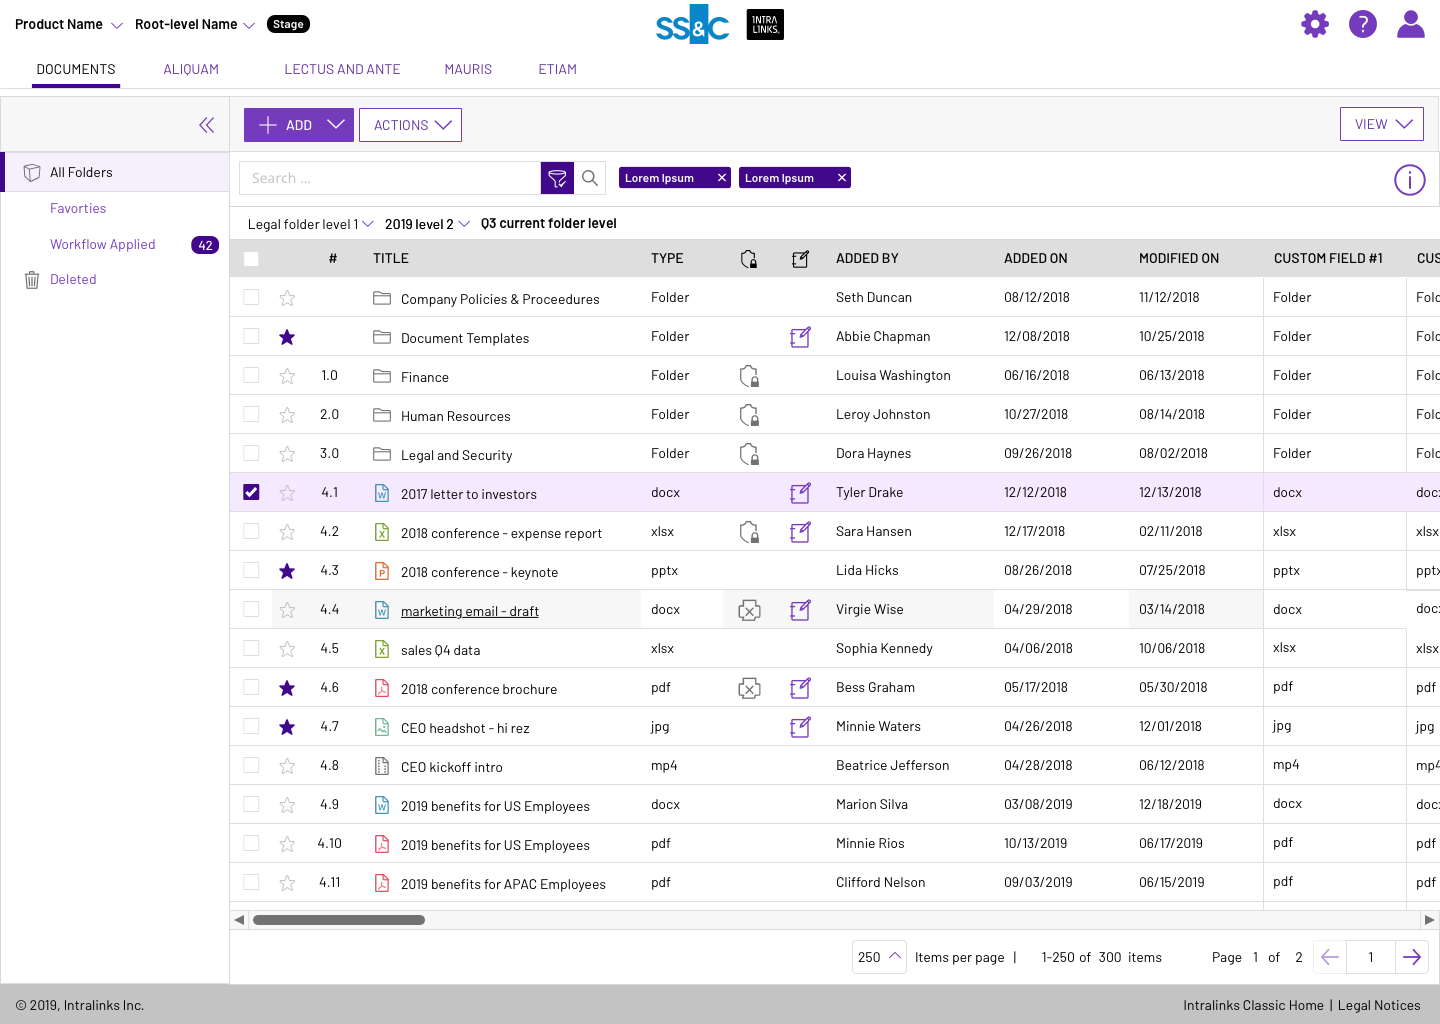The height and width of the screenshot is (1024, 1440).
Task: Click the scrollbar left arrow
Action: coord(239,920)
